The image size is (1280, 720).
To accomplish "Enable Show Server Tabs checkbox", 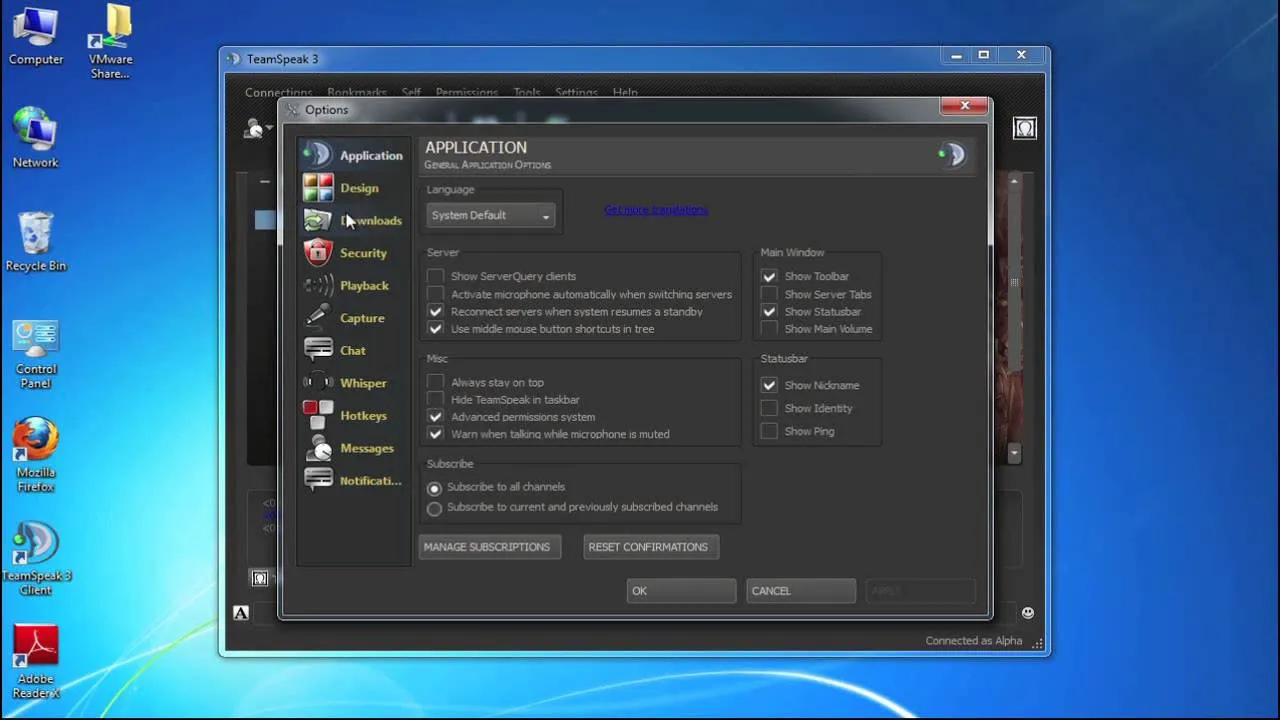I will click(769, 294).
